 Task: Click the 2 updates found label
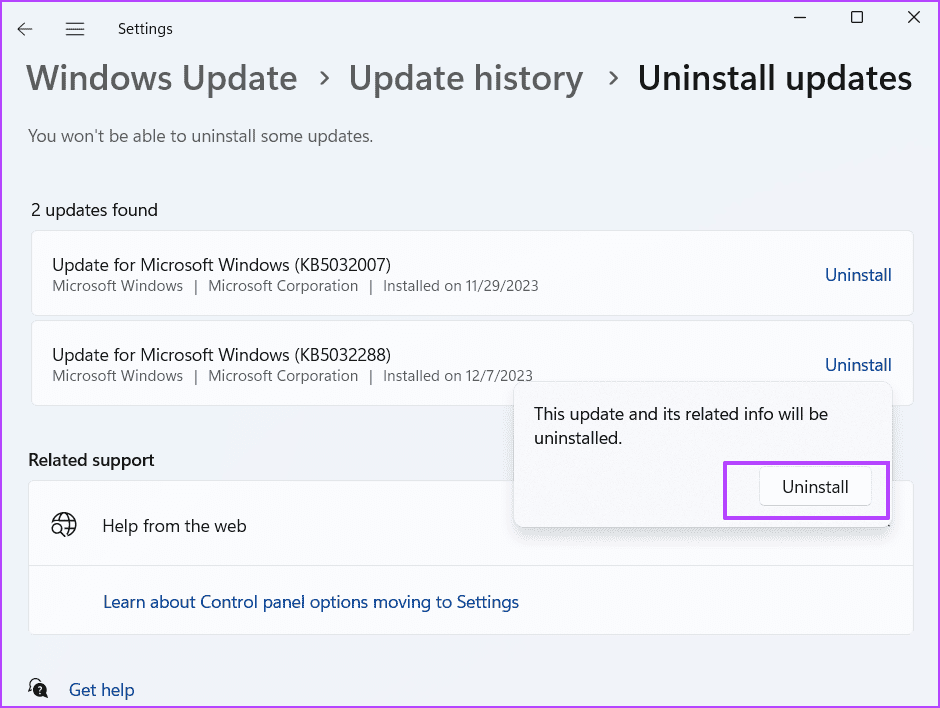tap(94, 210)
